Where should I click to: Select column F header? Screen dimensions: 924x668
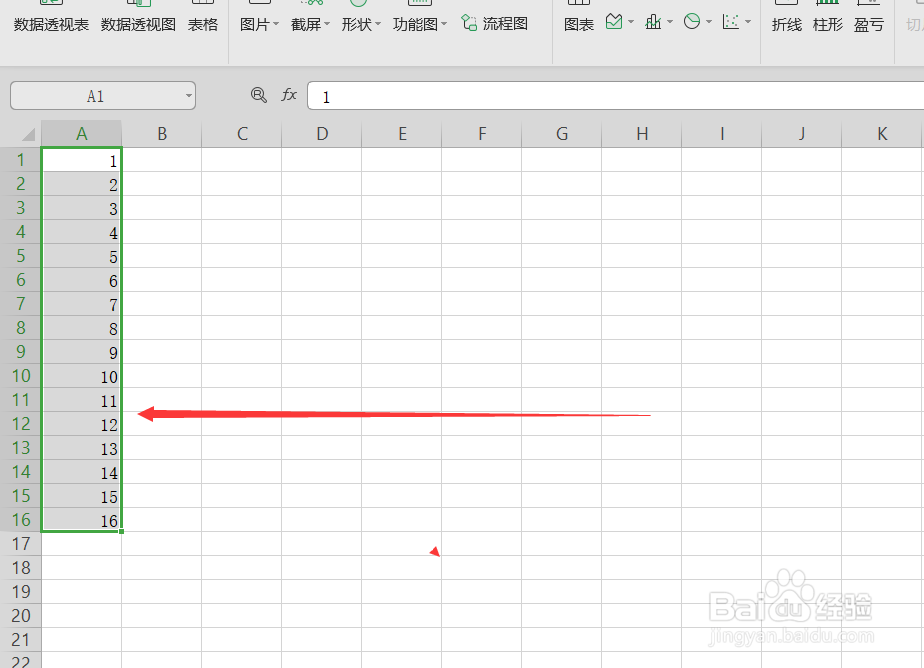[482, 134]
